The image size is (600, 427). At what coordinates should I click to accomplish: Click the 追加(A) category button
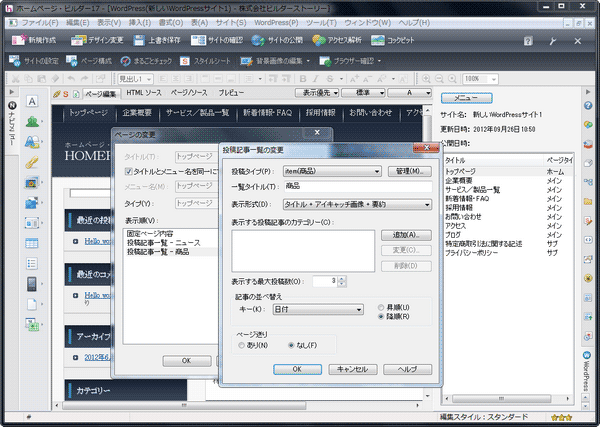(x=406, y=235)
